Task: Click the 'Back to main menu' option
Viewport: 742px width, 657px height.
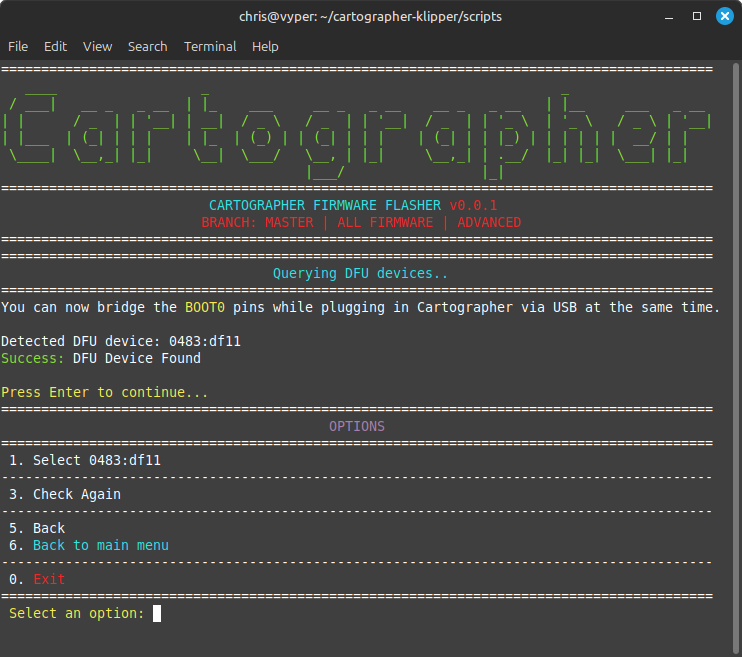Action: point(100,545)
